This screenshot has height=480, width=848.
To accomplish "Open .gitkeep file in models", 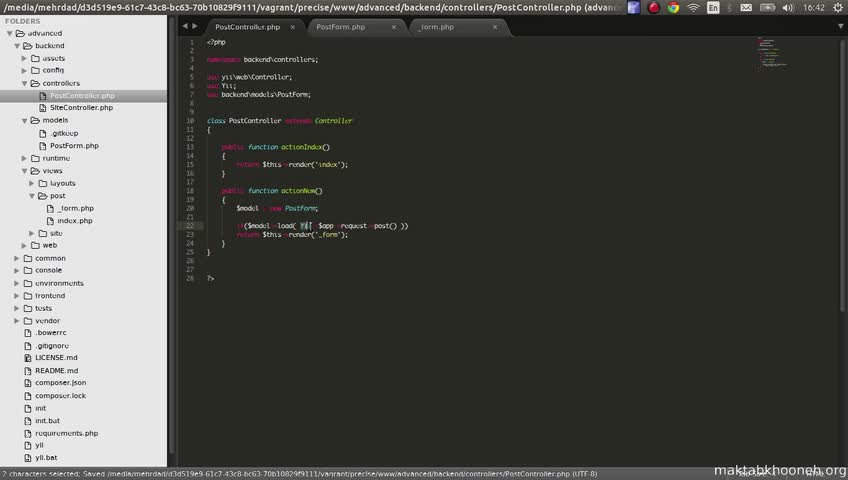I will point(64,133).
